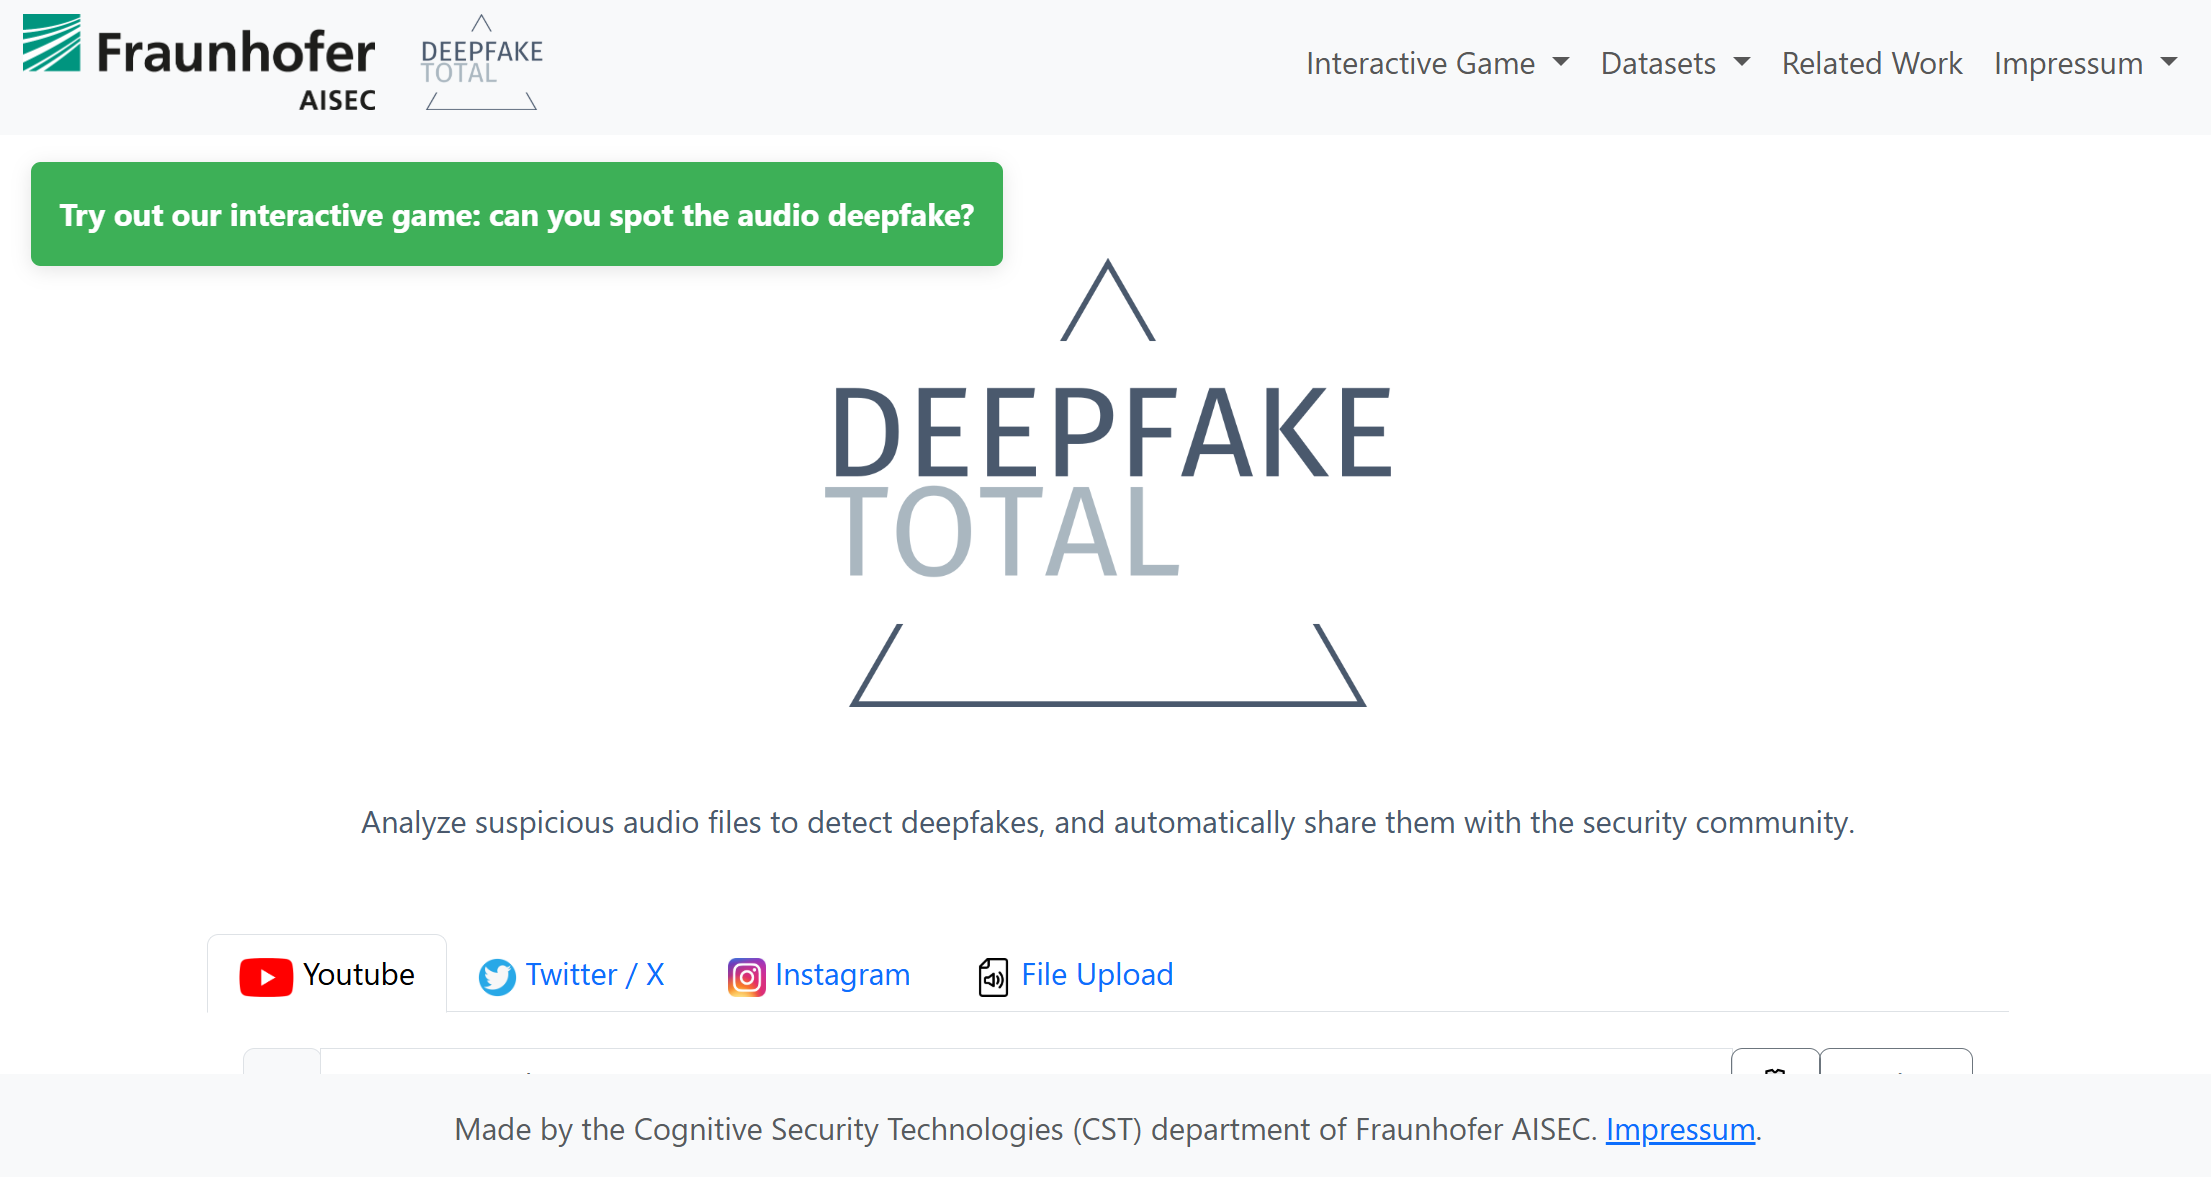The image size is (2211, 1177).
Task: Click the Fraunhofer AISEC logo
Action: tap(198, 60)
